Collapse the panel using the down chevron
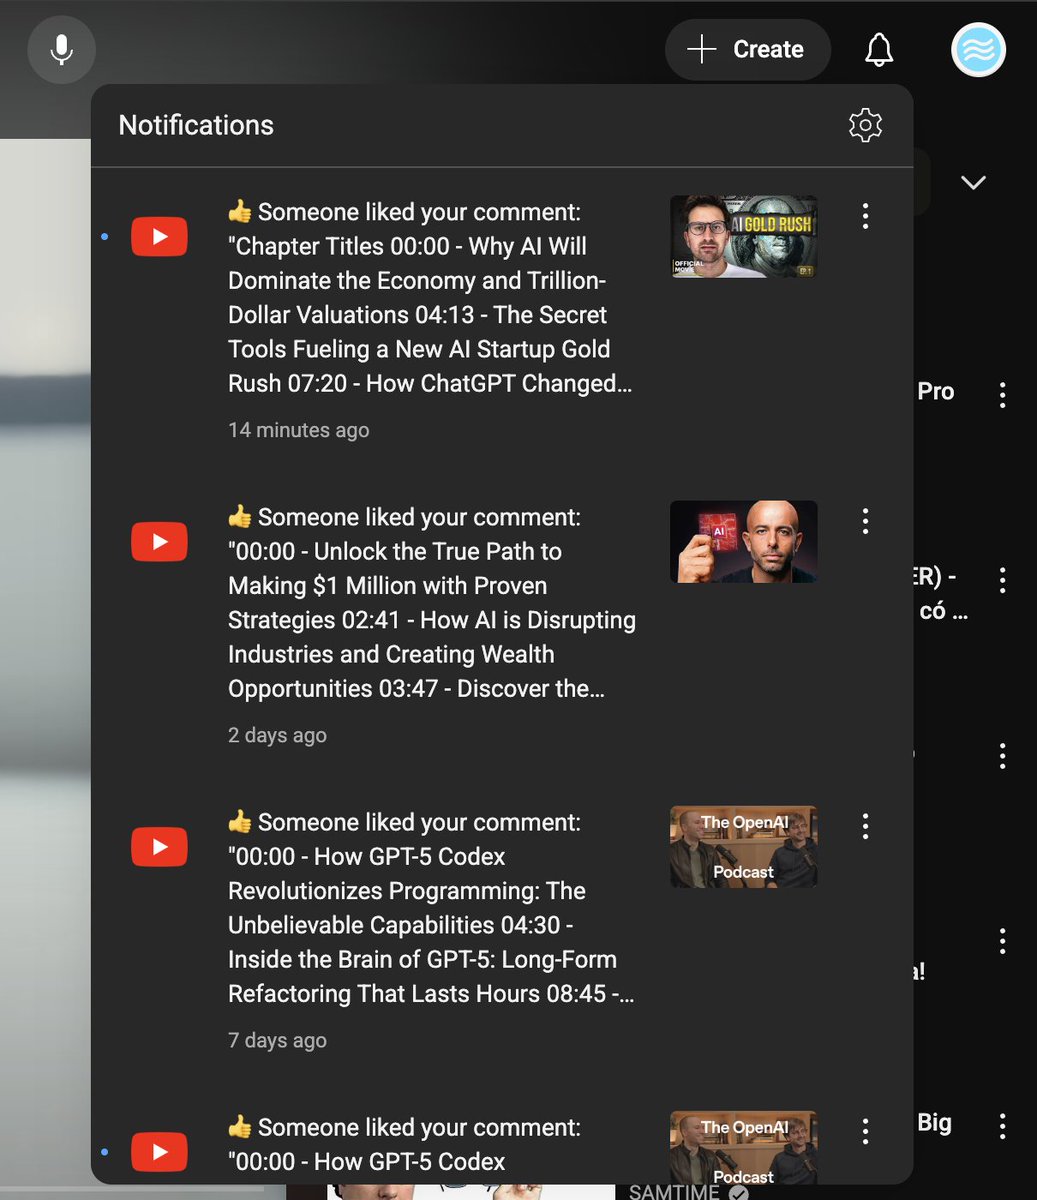 point(972,183)
